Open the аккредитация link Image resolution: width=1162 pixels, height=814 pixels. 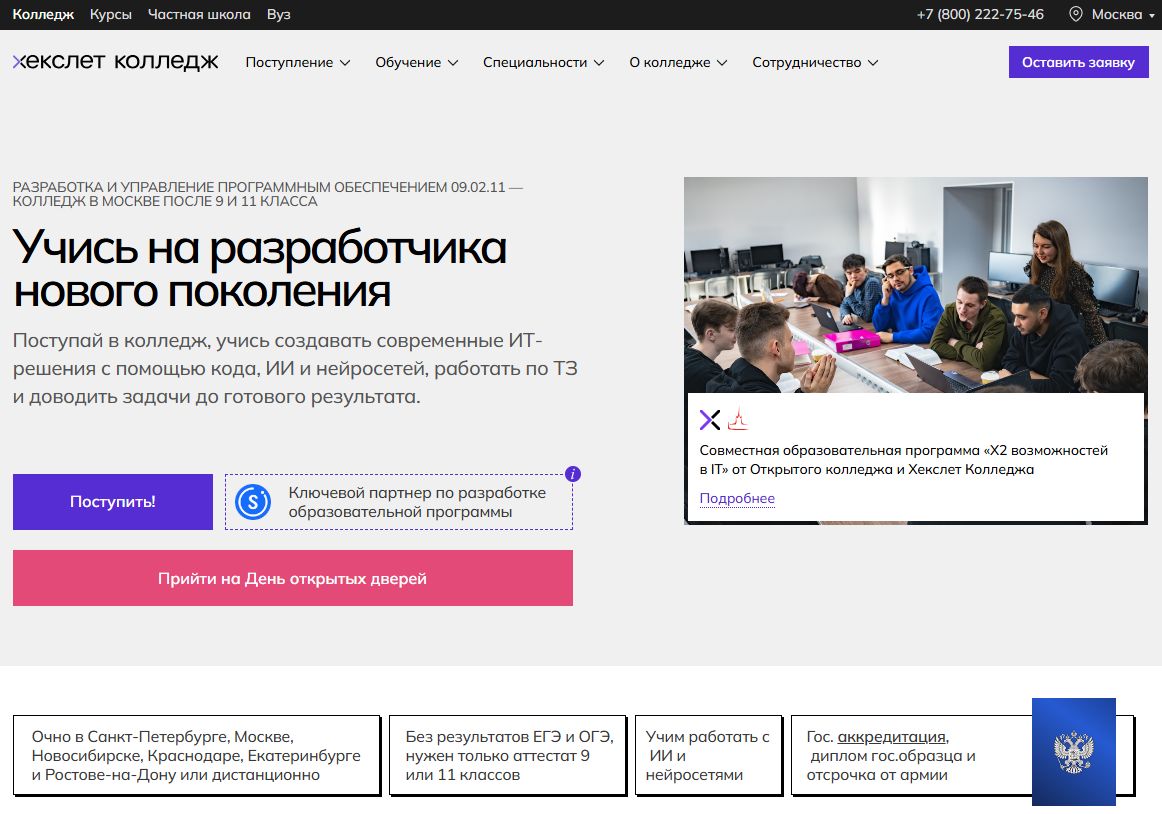(x=892, y=737)
